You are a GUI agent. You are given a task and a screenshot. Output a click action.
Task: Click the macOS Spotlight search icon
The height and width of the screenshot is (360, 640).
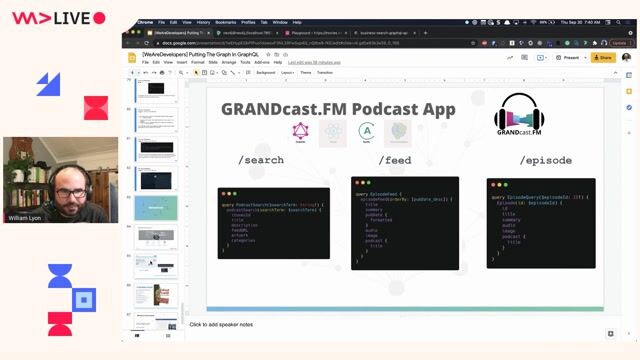(x=618, y=22)
